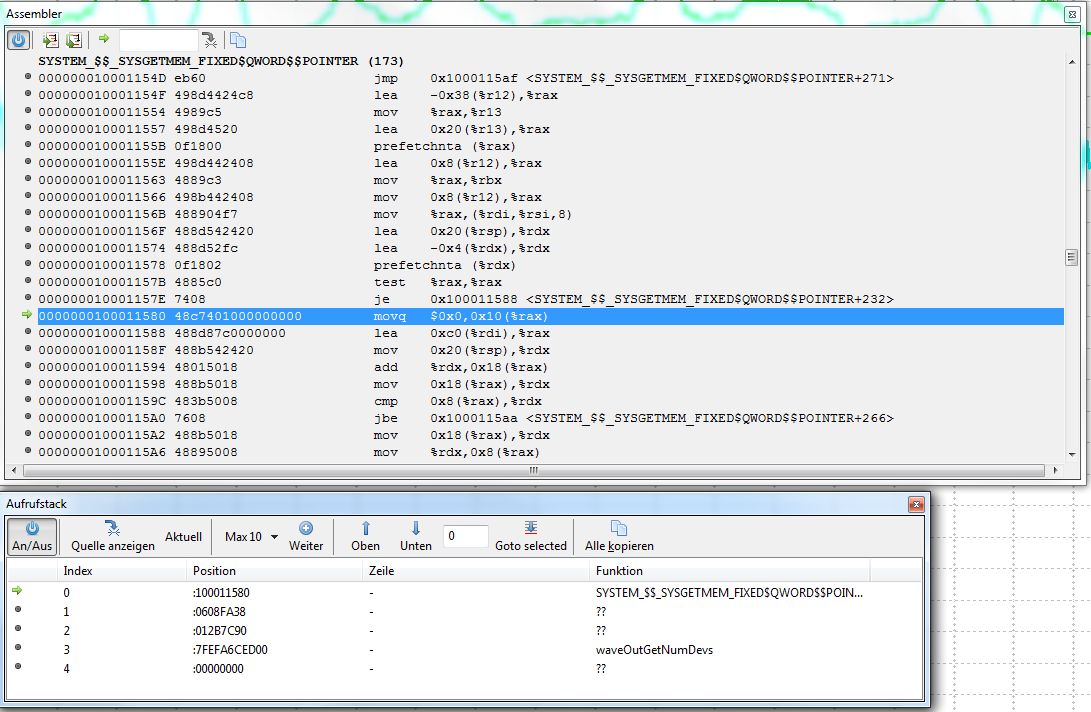Move up with the Oben arrow

point(365,536)
